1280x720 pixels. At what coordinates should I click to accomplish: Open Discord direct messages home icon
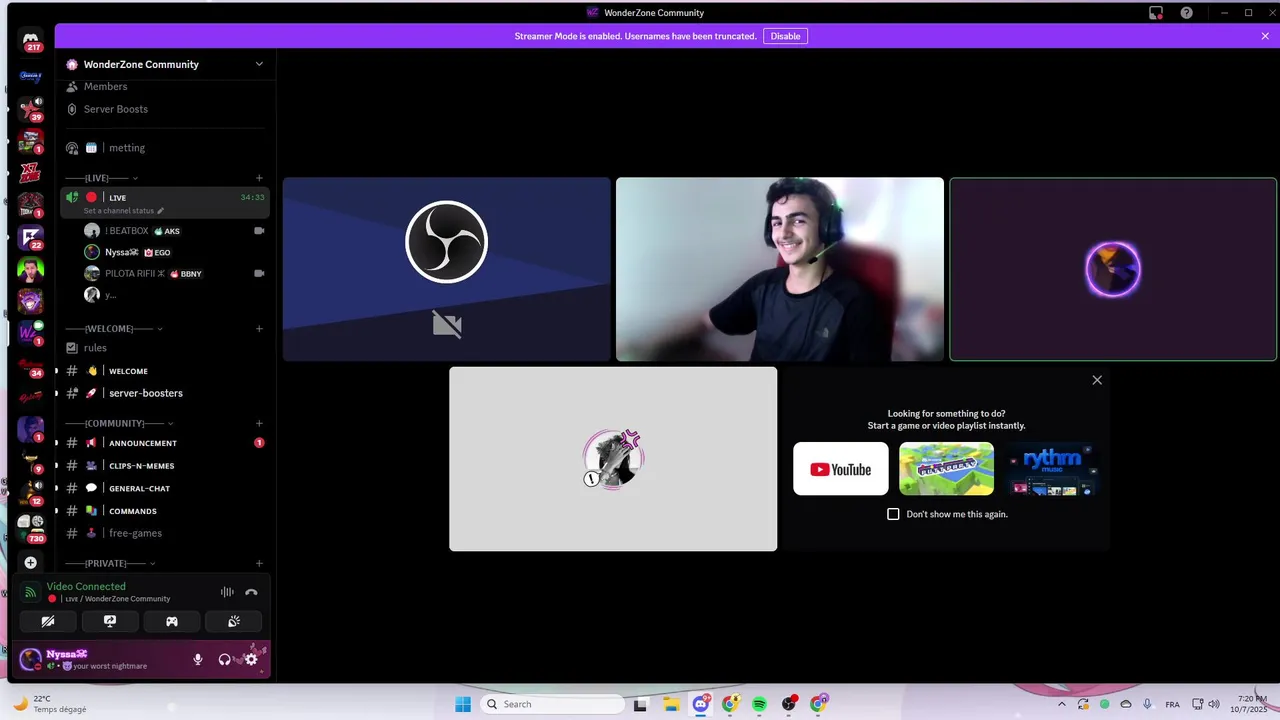click(x=31, y=41)
